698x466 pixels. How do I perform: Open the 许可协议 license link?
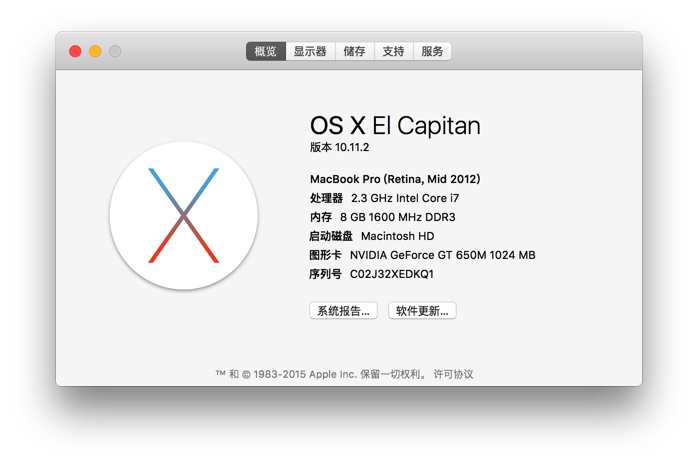tap(453, 374)
